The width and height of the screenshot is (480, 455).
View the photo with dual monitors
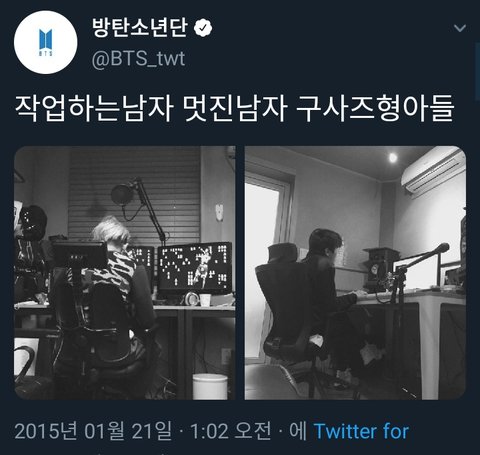[125, 273]
